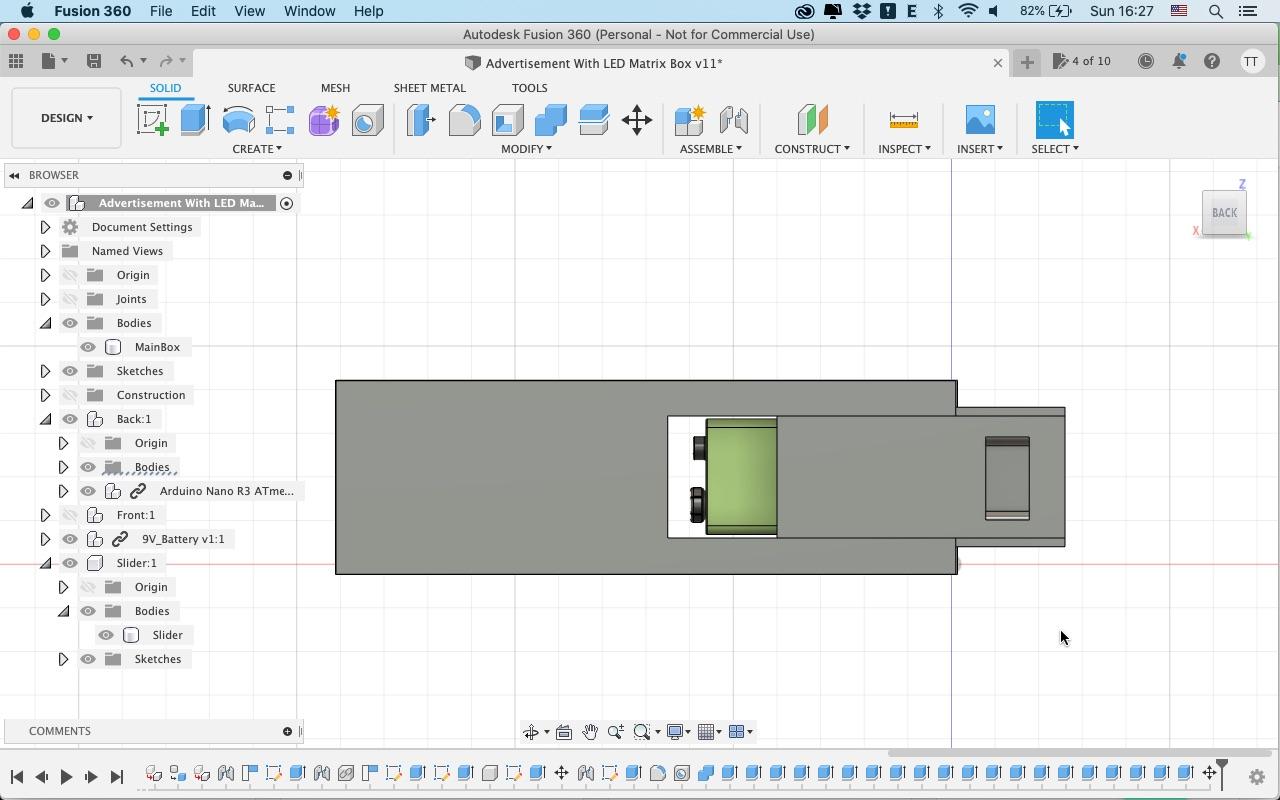Click the Save icon

tap(93, 61)
